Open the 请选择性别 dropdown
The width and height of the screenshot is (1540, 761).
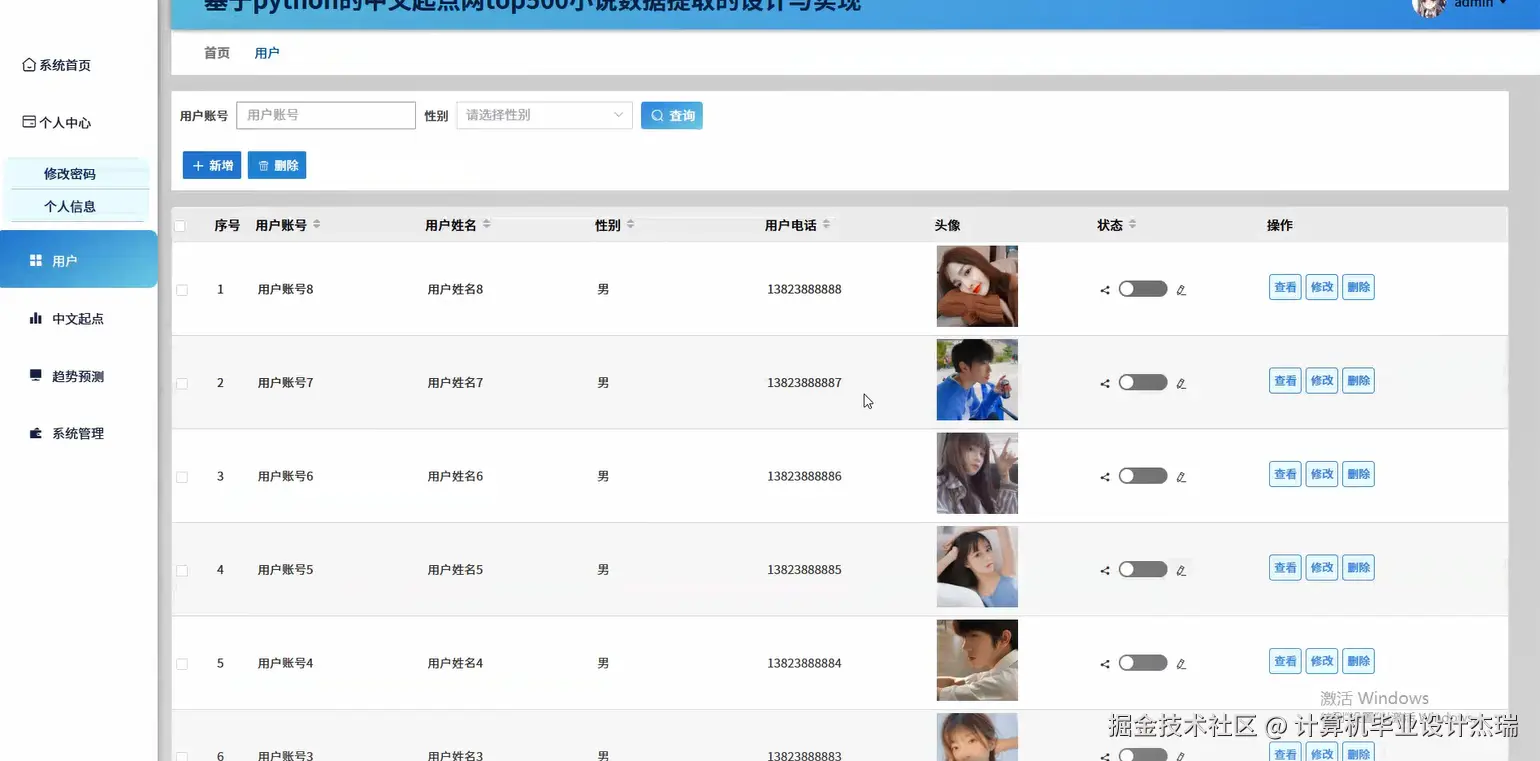click(544, 115)
